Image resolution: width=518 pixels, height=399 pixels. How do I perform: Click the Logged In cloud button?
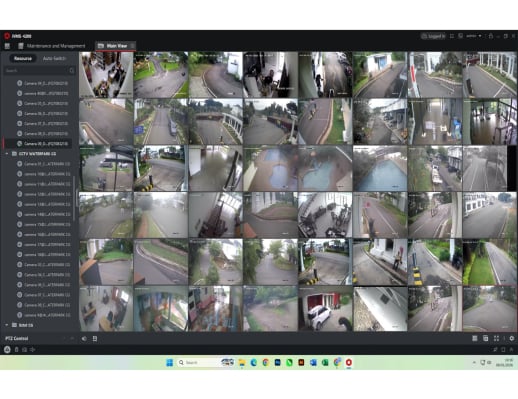(433, 36)
